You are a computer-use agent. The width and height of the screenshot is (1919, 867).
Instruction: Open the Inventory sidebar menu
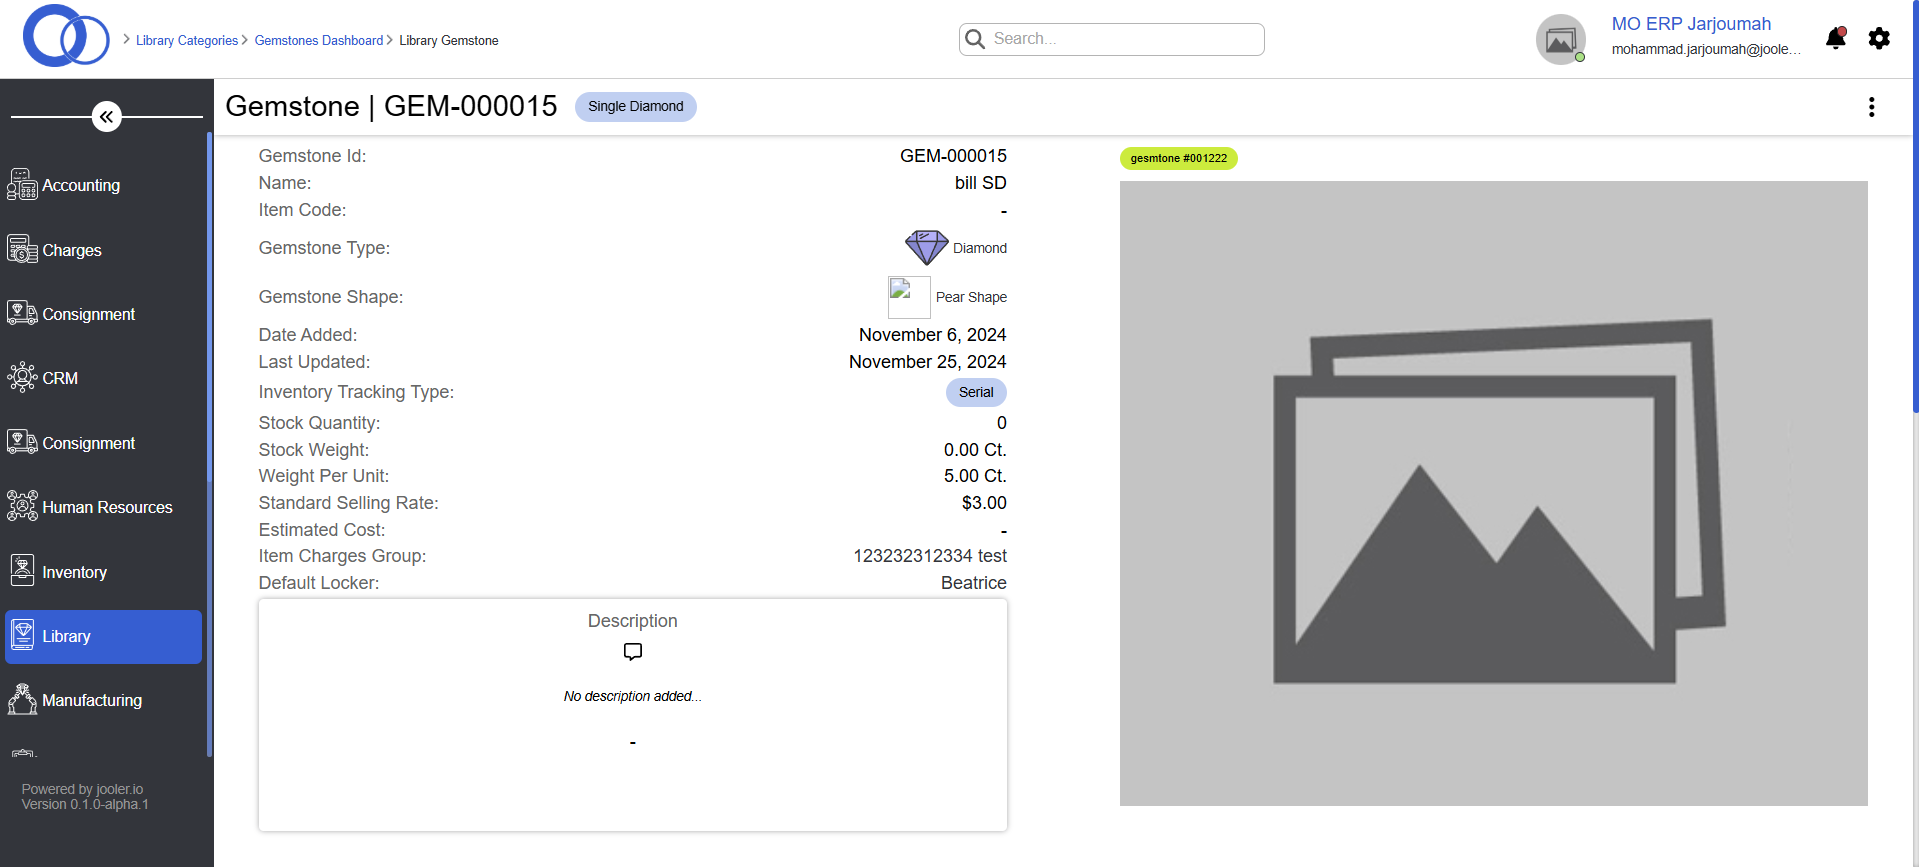click(74, 572)
